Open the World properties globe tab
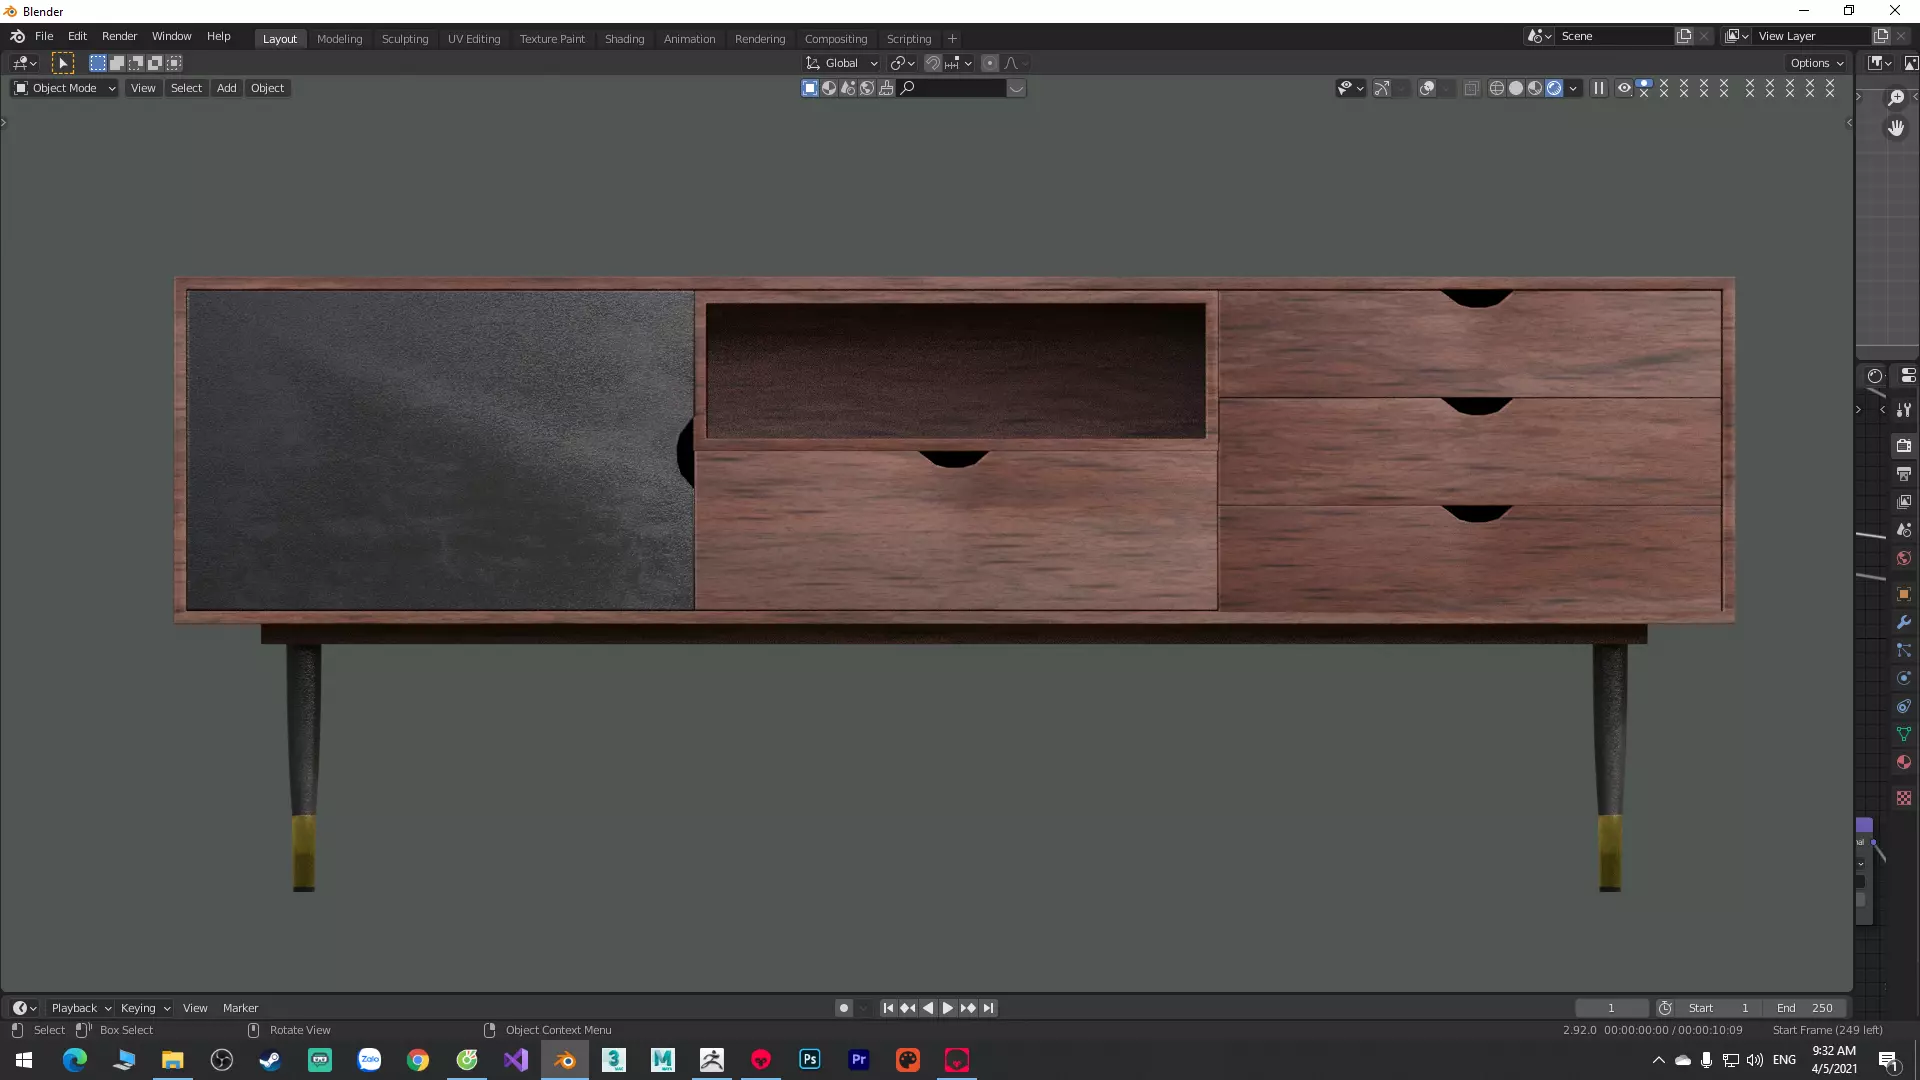Image resolution: width=1920 pixels, height=1080 pixels. 1904,558
